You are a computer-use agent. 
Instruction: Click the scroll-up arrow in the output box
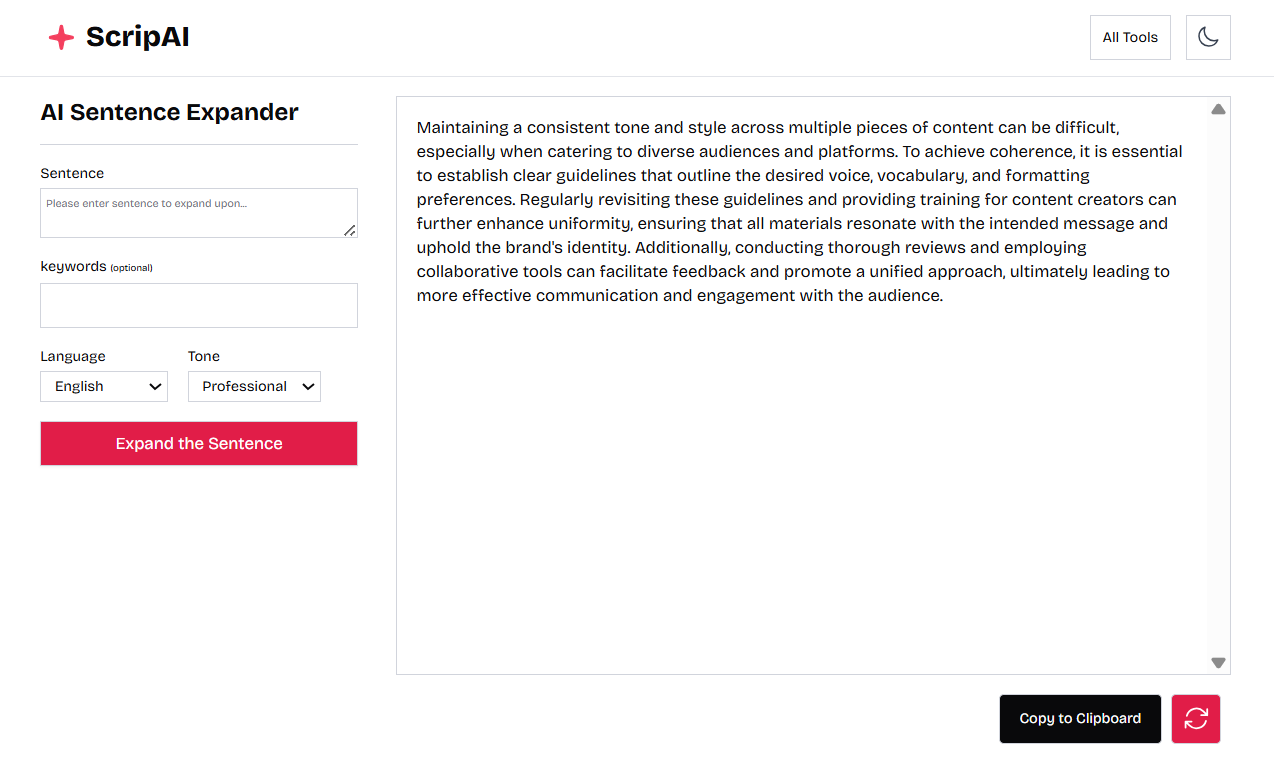coord(1218,109)
